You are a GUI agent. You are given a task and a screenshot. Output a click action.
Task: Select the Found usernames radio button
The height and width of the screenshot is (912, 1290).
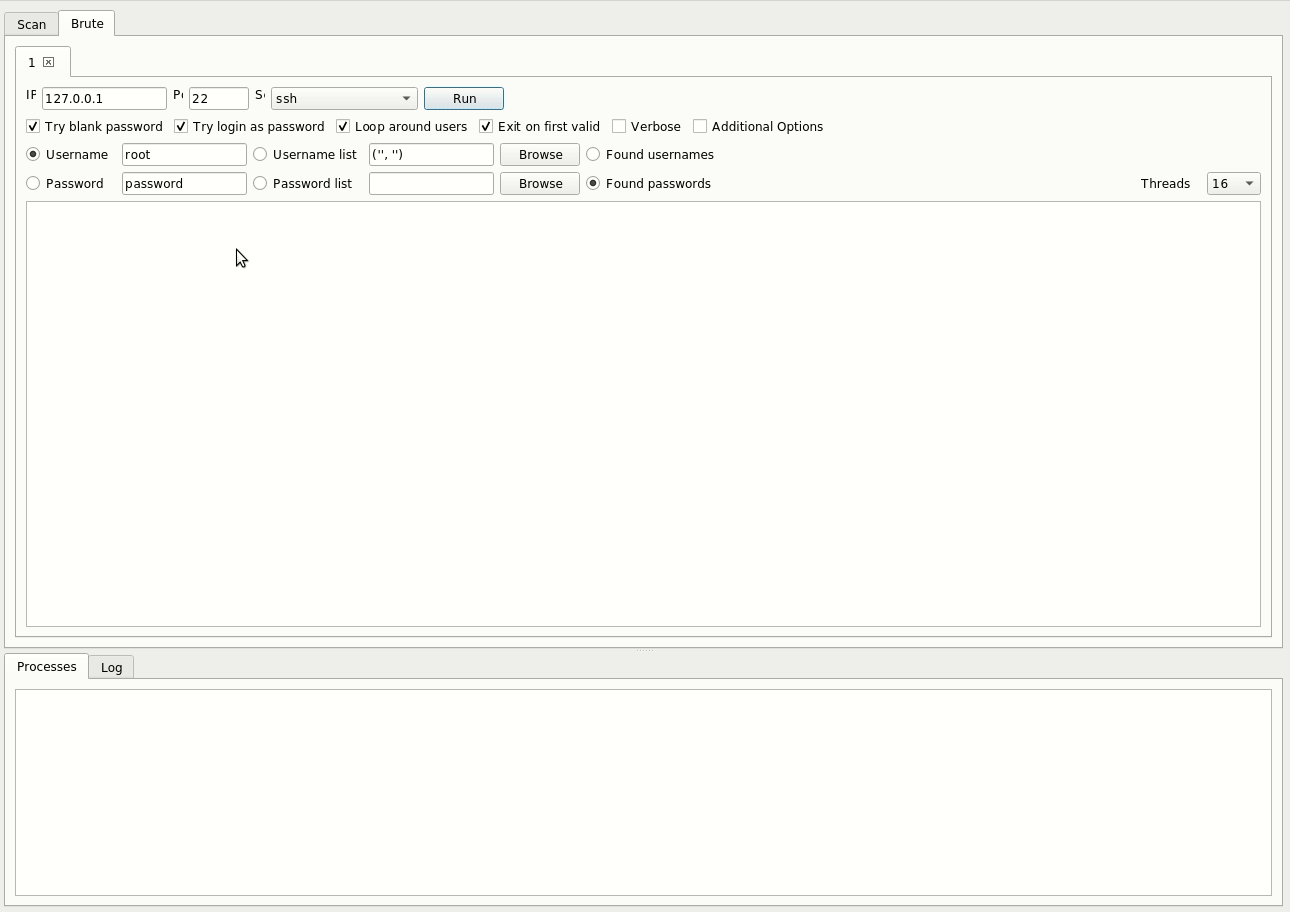pos(593,154)
